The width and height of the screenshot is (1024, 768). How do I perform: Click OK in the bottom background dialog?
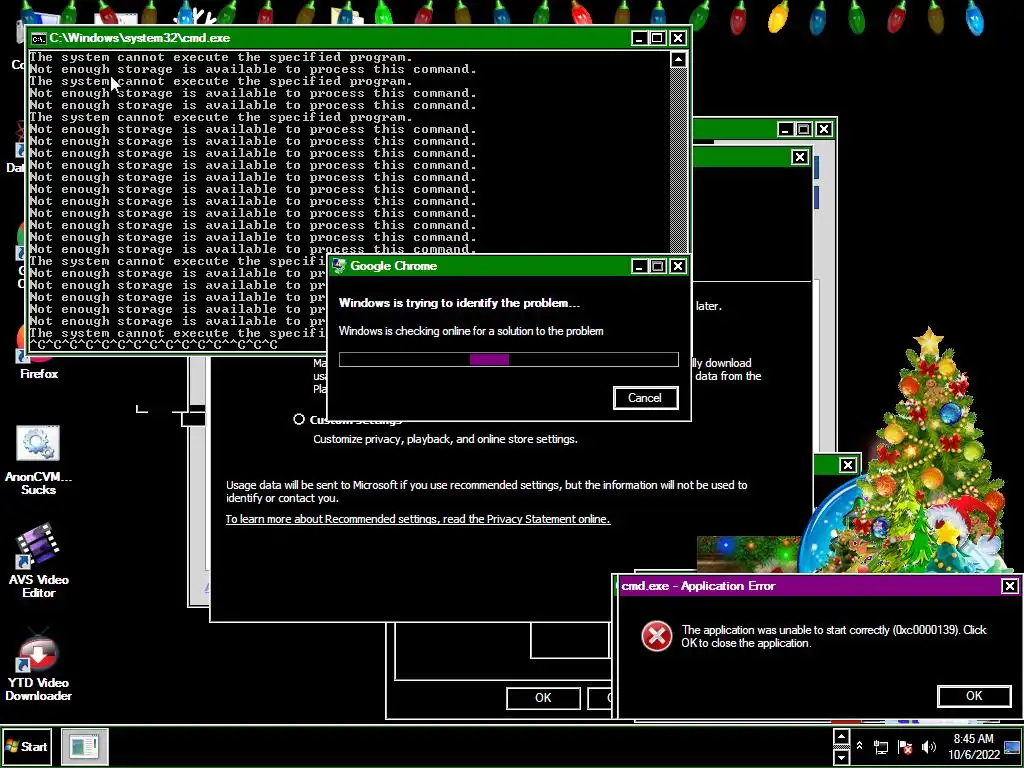[x=543, y=698]
